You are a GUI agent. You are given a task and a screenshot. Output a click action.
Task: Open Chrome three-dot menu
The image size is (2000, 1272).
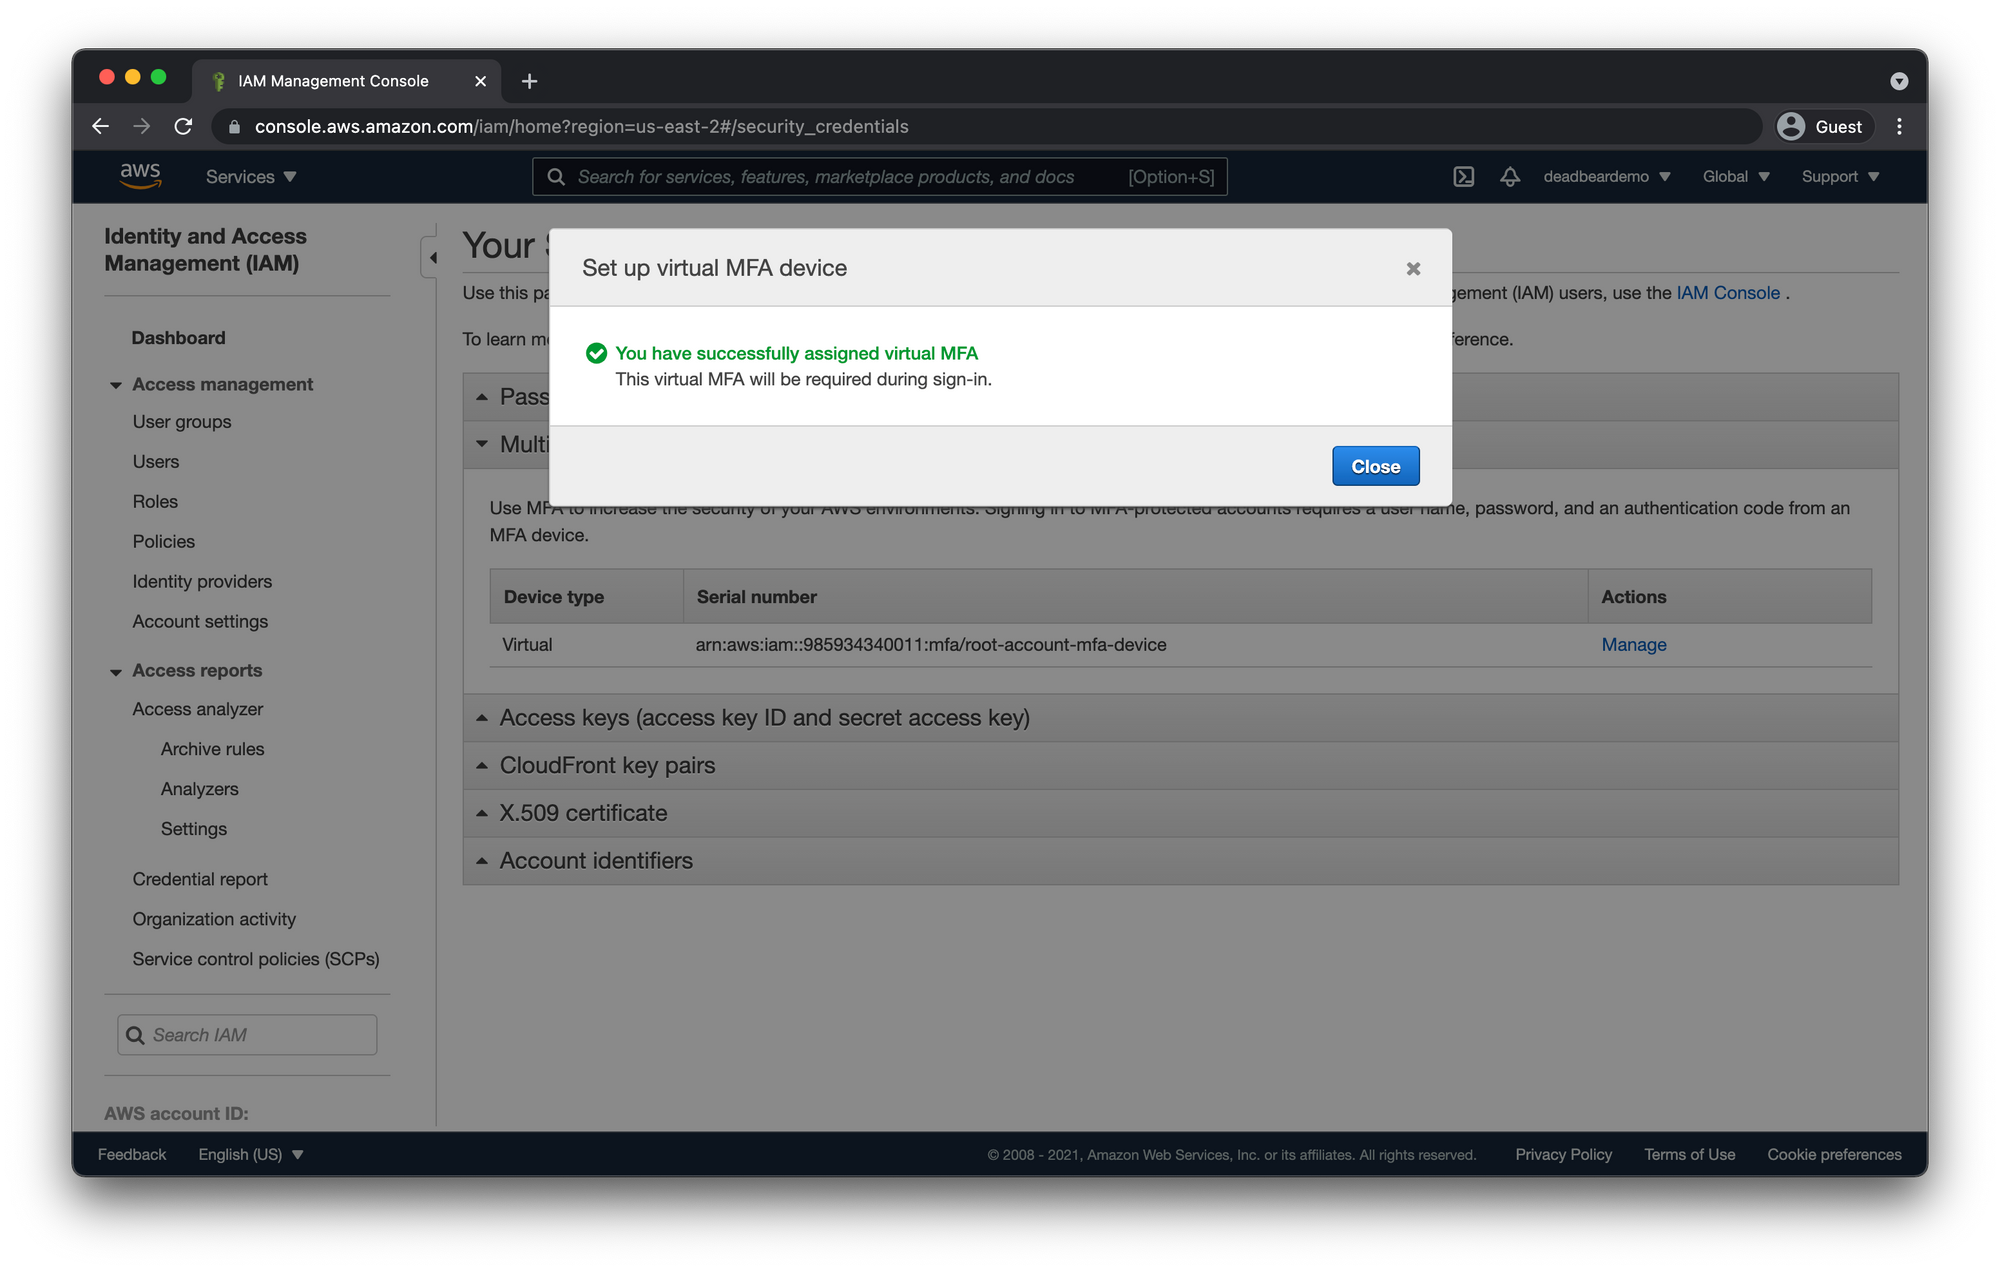pos(1898,127)
